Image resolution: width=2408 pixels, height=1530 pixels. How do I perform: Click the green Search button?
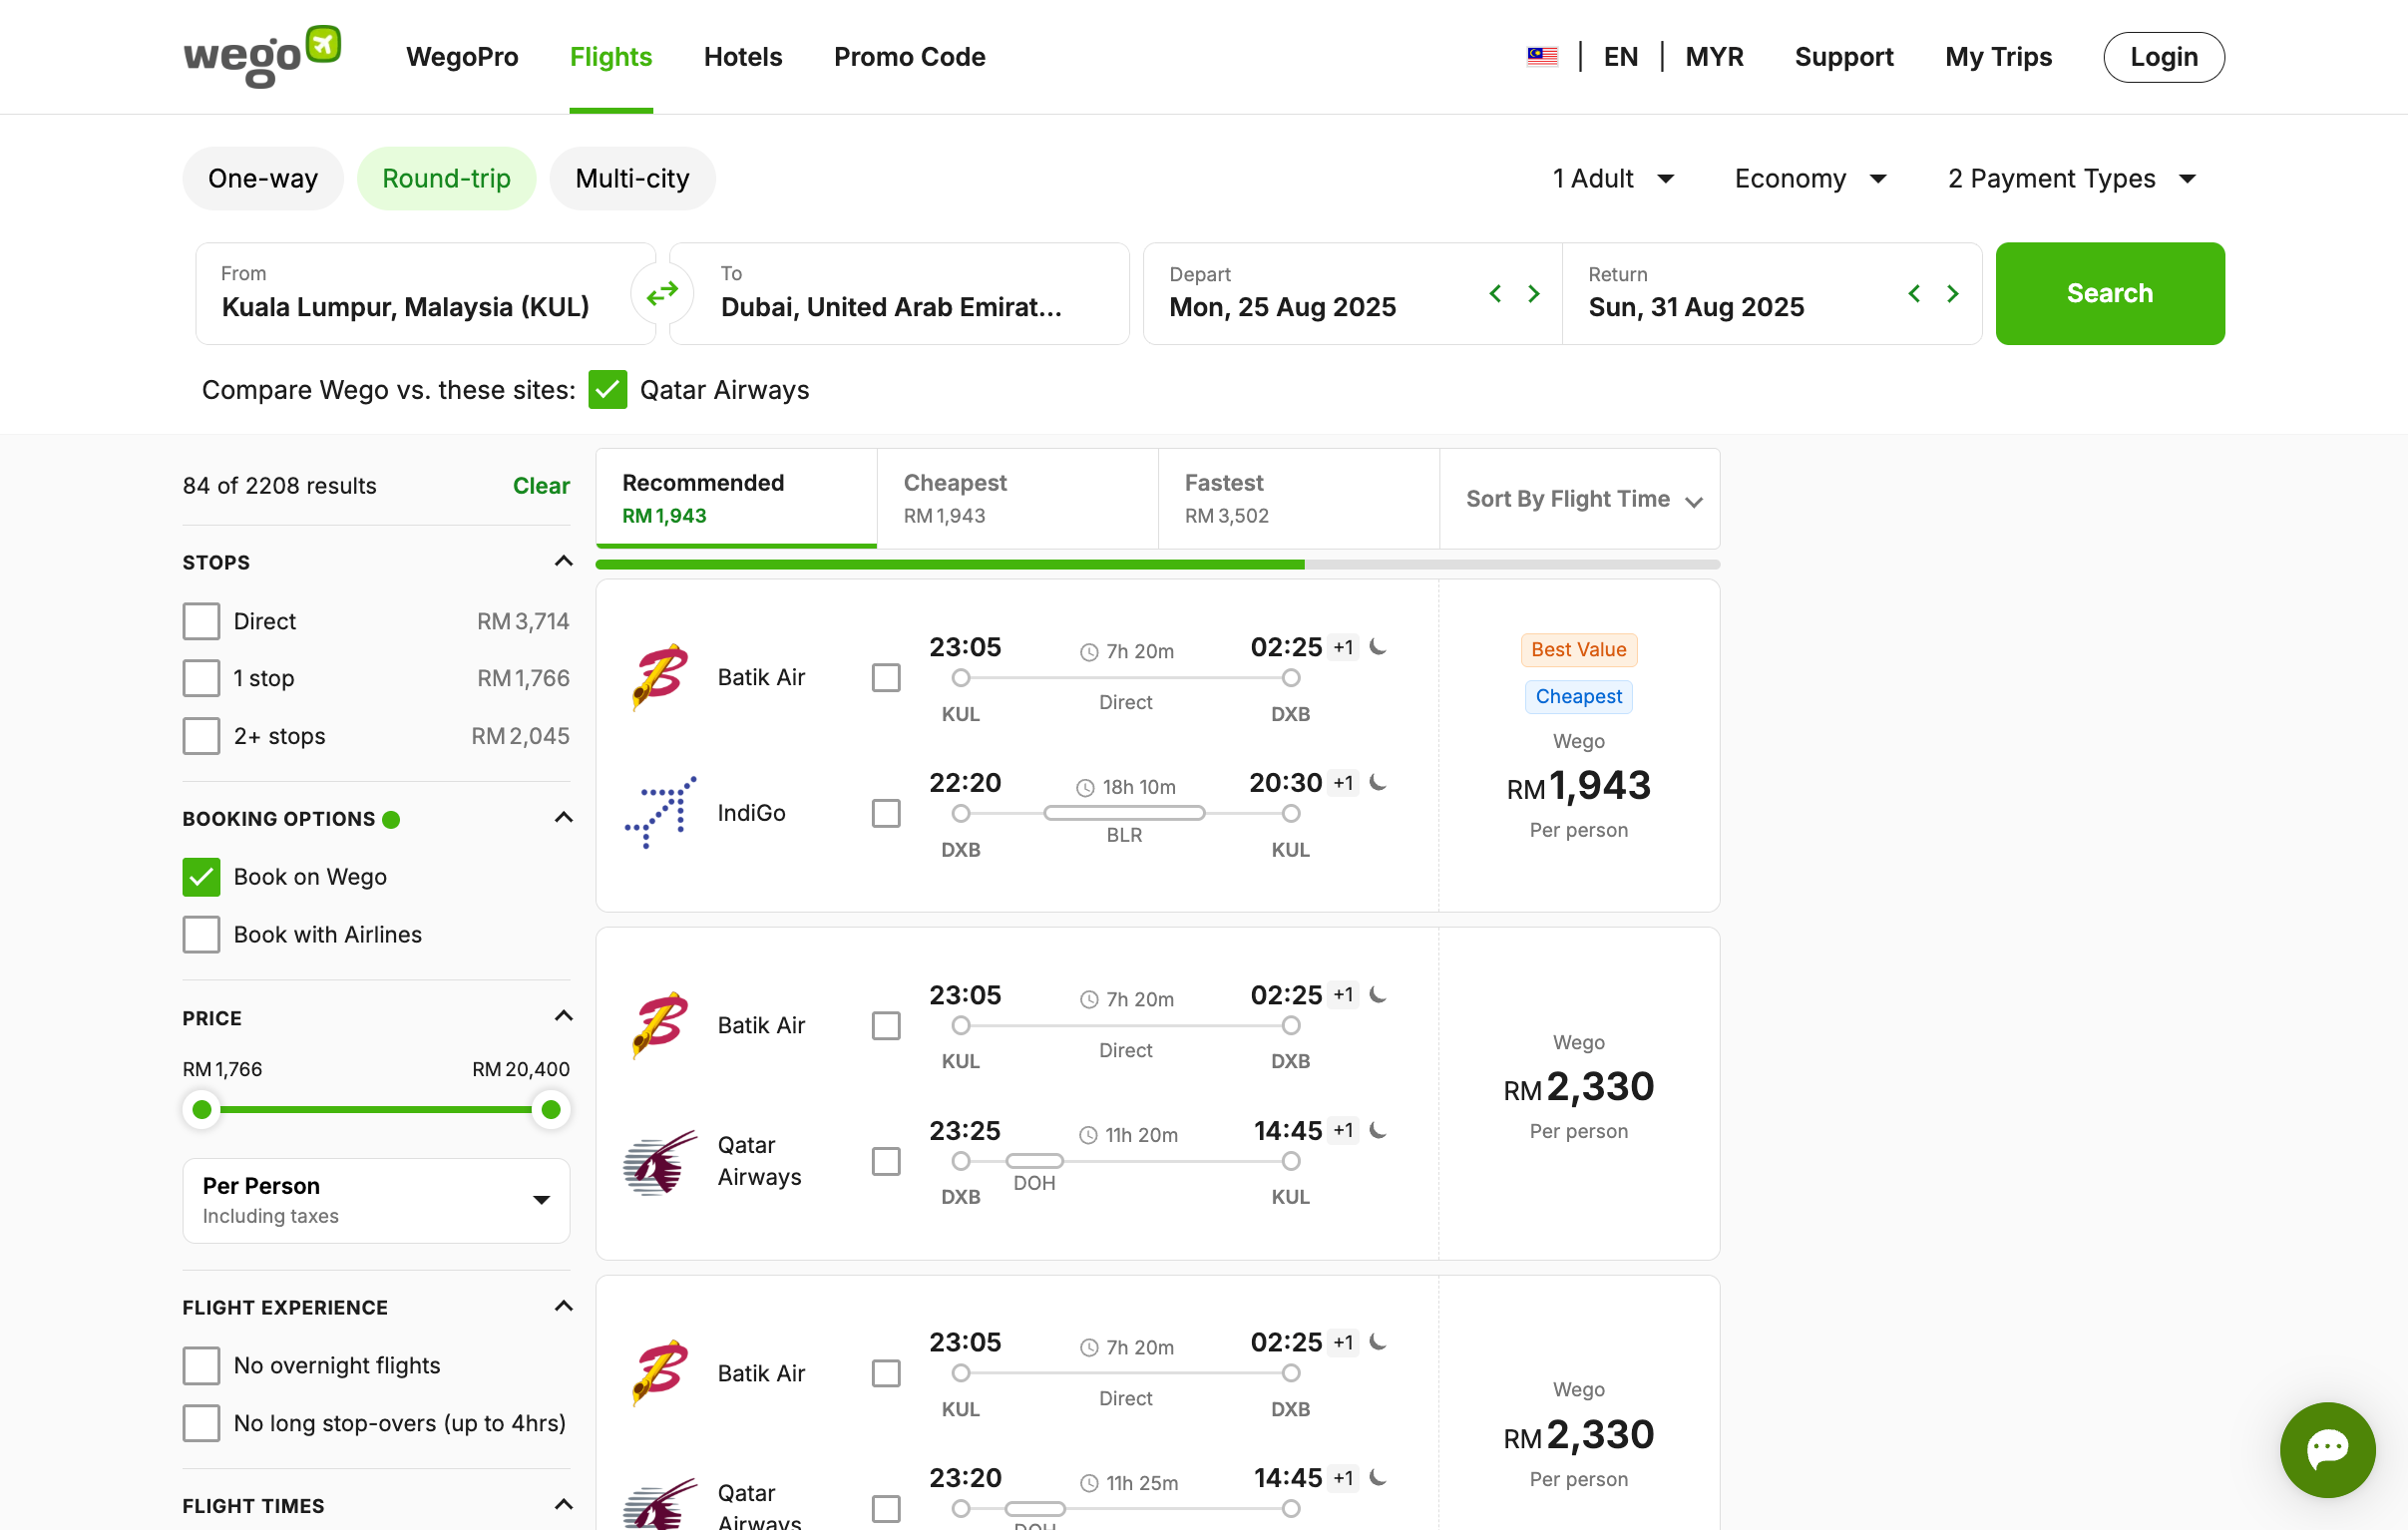click(2110, 293)
